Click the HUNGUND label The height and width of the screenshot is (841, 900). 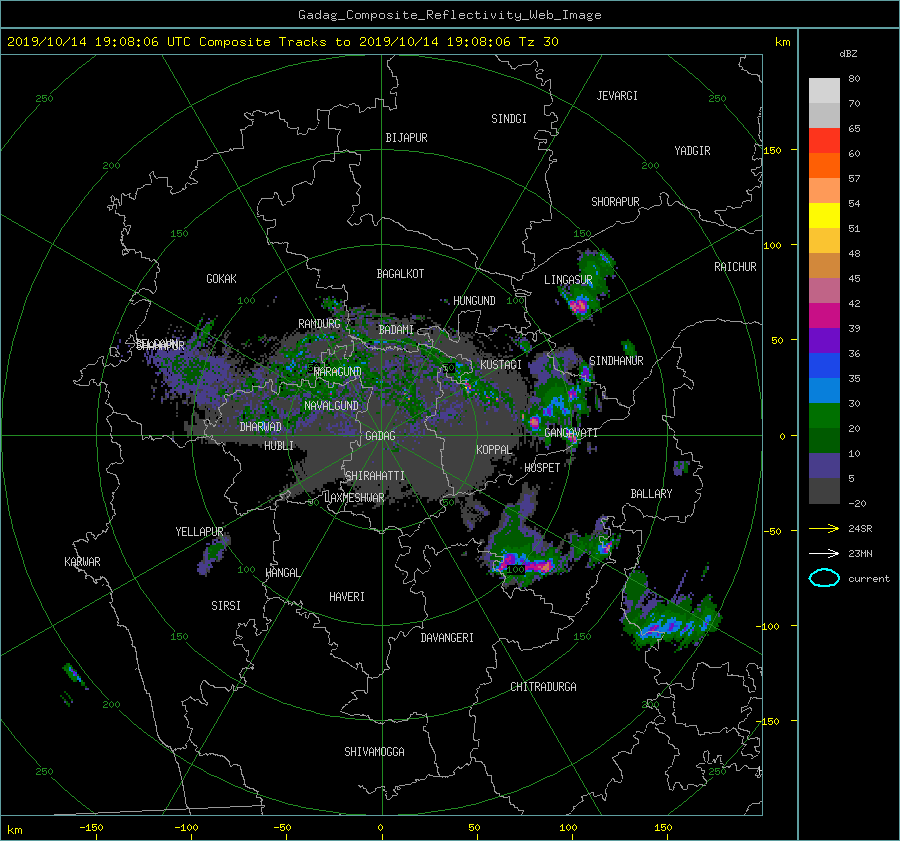(474, 301)
